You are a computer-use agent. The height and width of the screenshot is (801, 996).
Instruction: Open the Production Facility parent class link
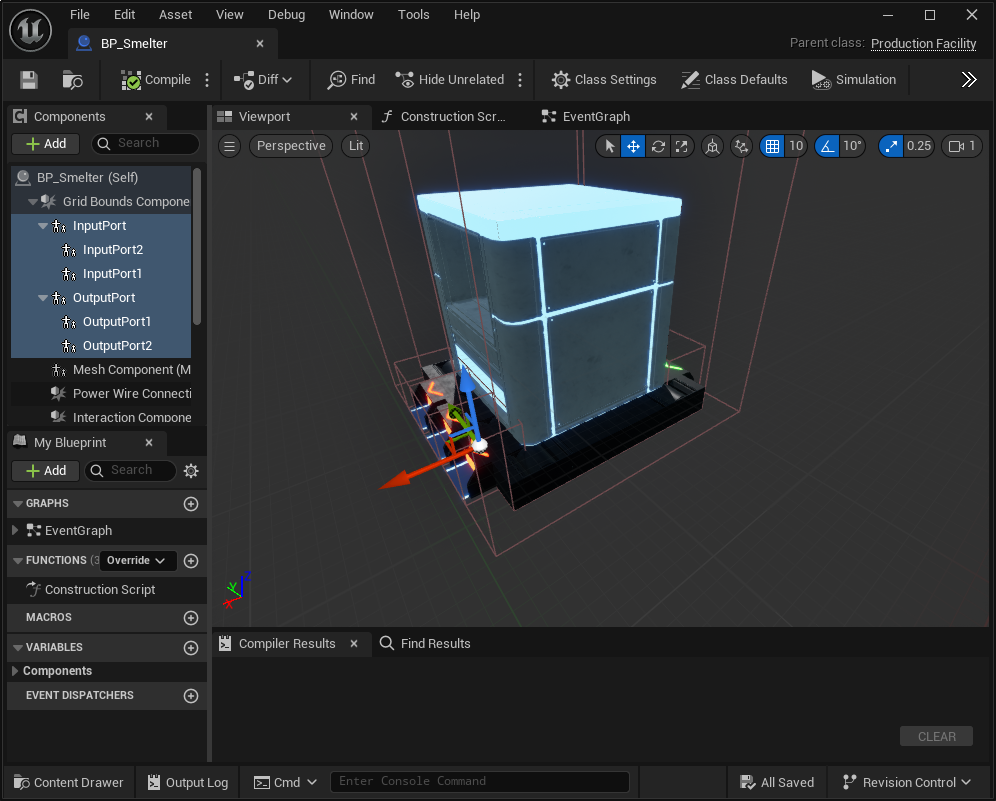pyautogui.click(x=923, y=44)
